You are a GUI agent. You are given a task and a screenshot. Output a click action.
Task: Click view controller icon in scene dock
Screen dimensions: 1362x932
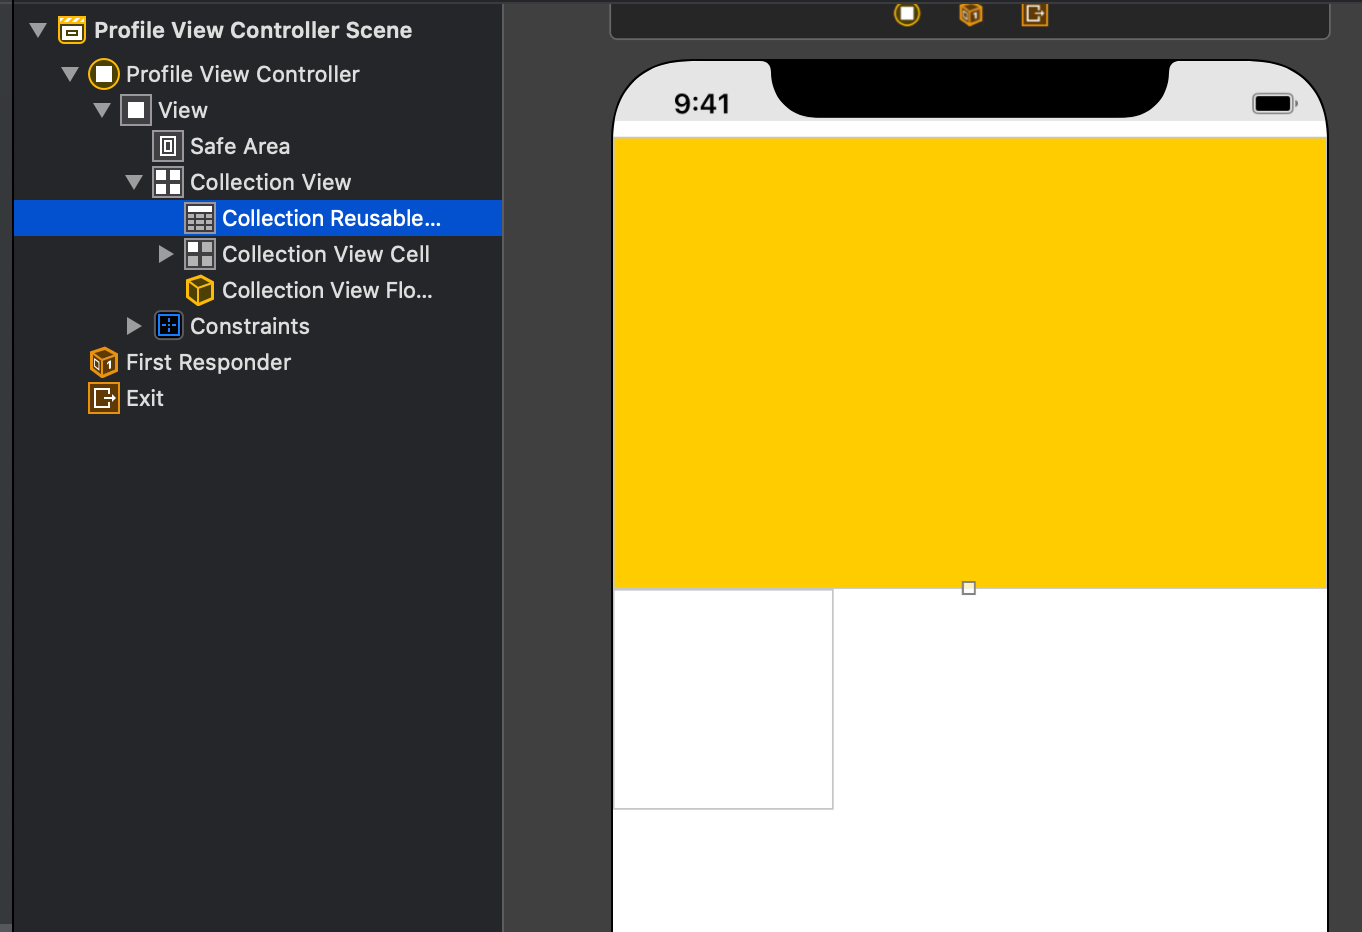[907, 14]
